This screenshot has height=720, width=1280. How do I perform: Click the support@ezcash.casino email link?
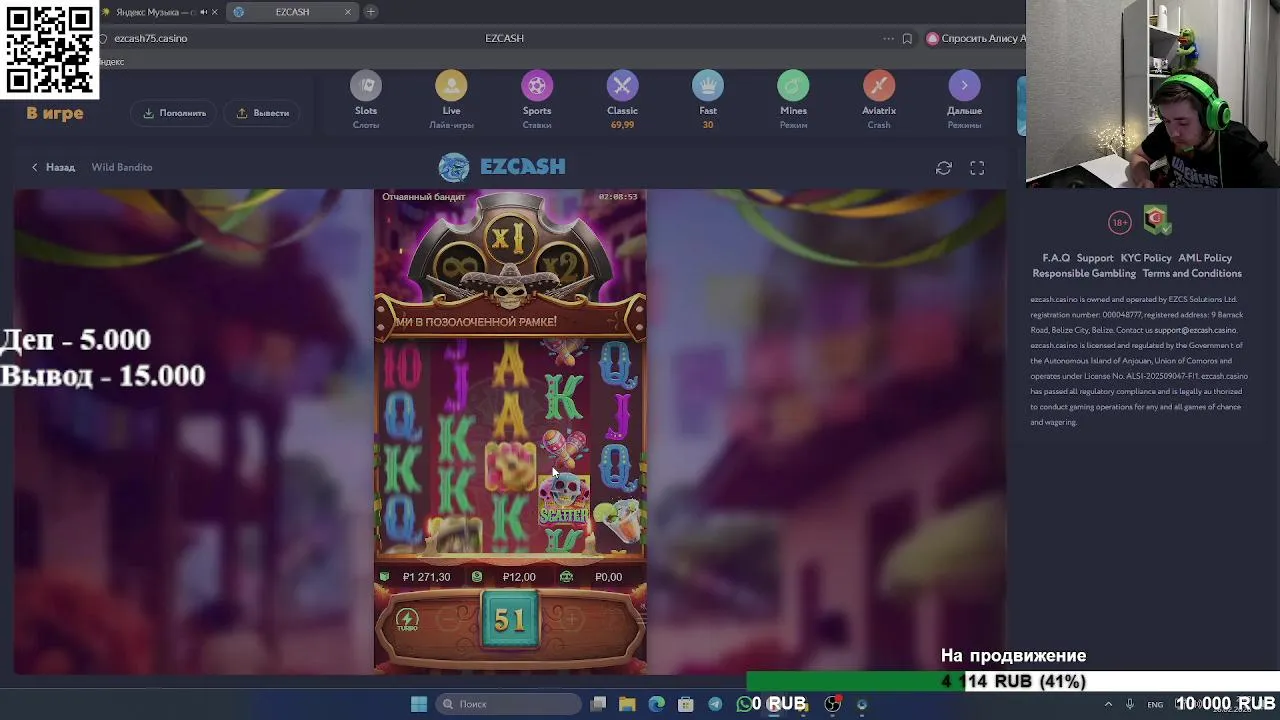coord(1195,330)
